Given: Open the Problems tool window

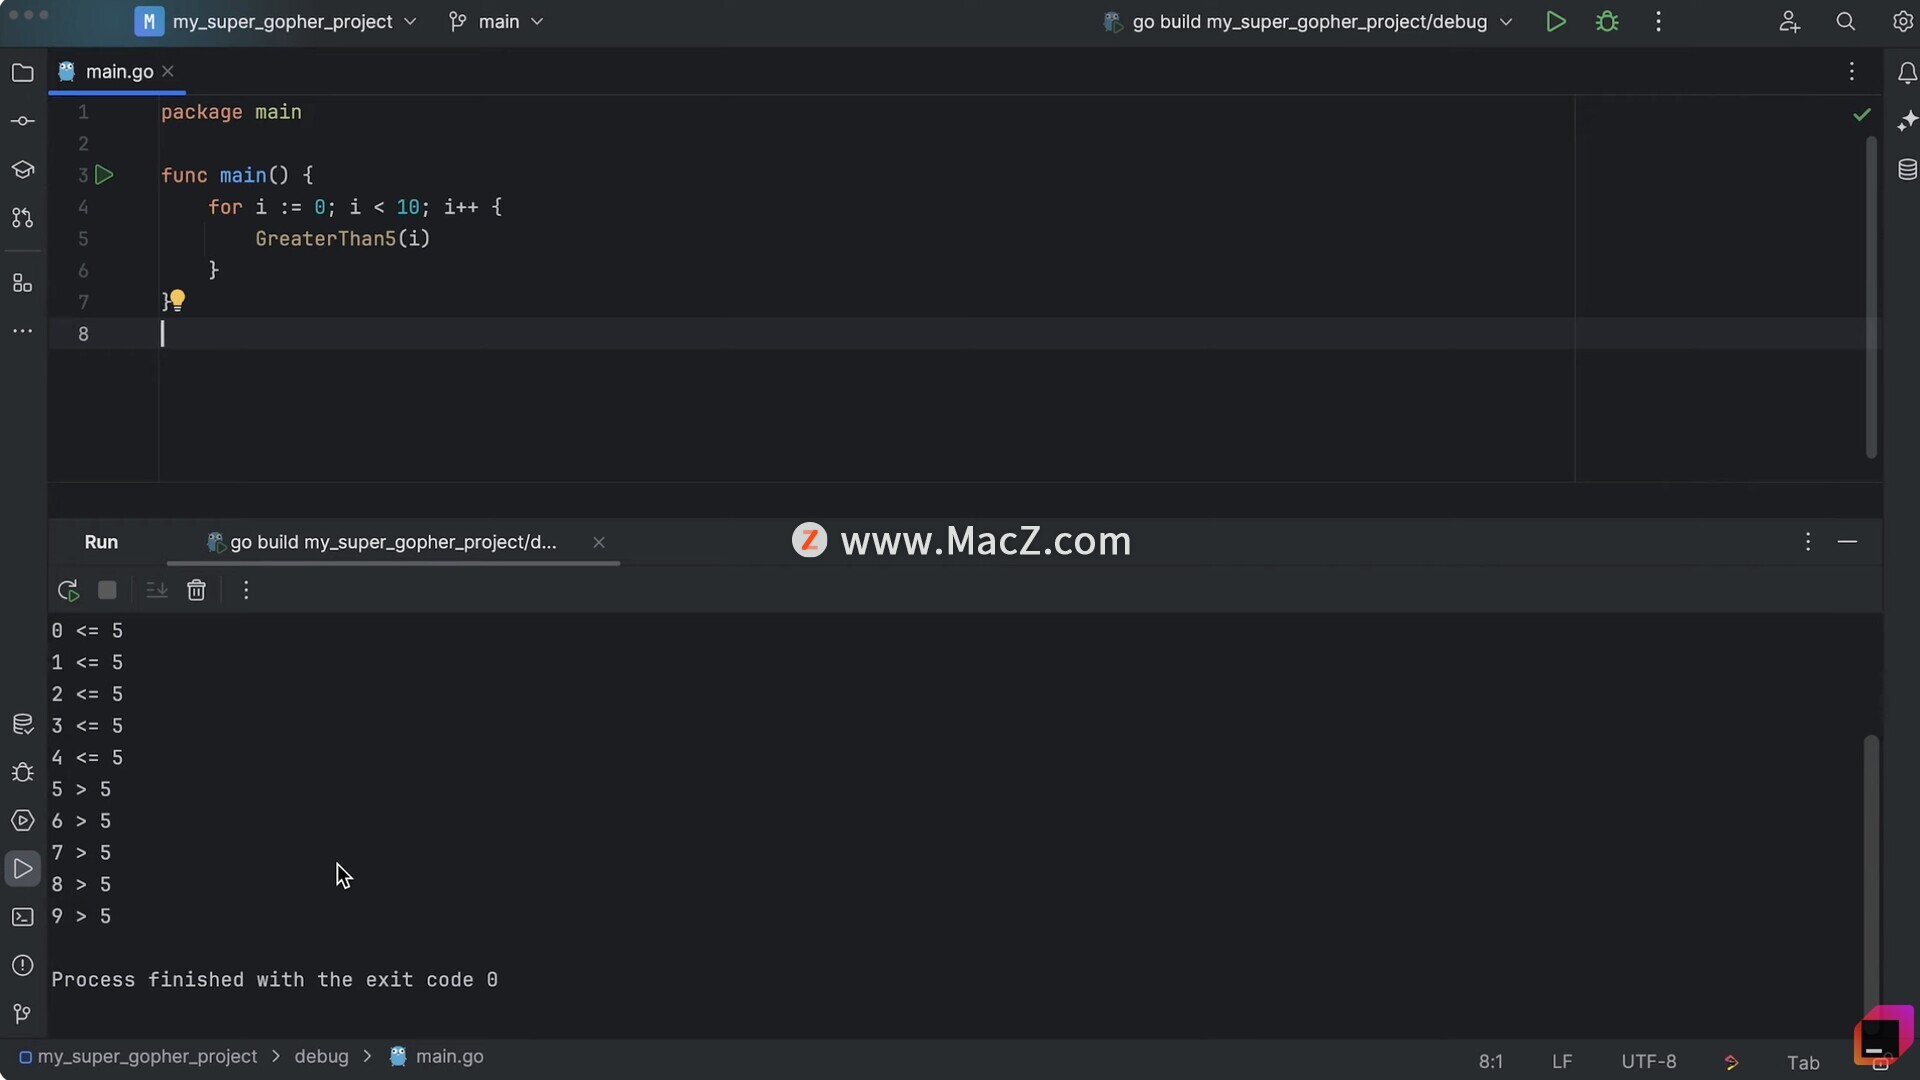Looking at the screenshot, I should (22, 965).
